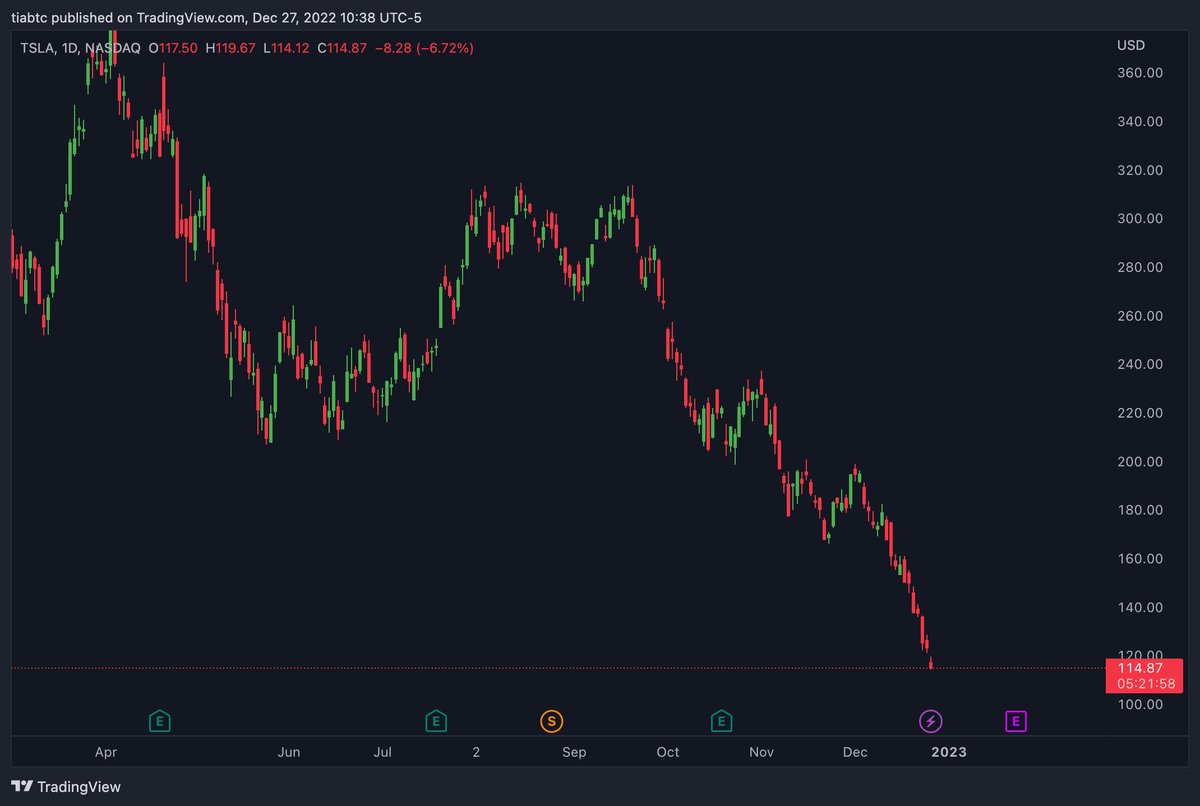
Task: Click the 260.00 price axis label
Action: click(1141, 316)
